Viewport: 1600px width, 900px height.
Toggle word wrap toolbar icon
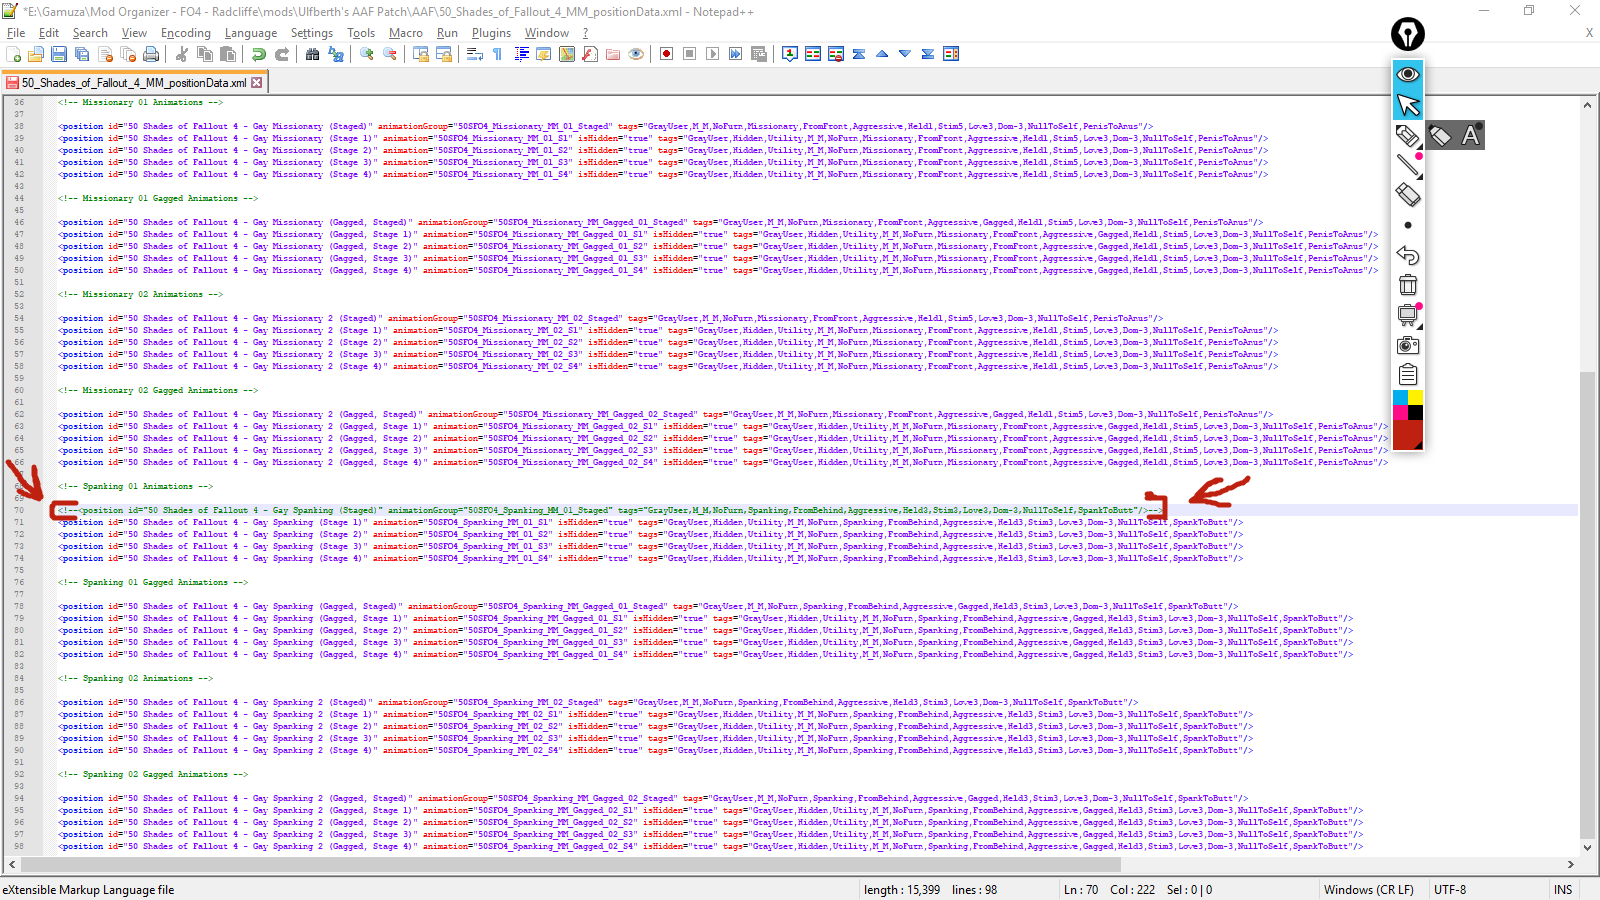pos(475,54)
